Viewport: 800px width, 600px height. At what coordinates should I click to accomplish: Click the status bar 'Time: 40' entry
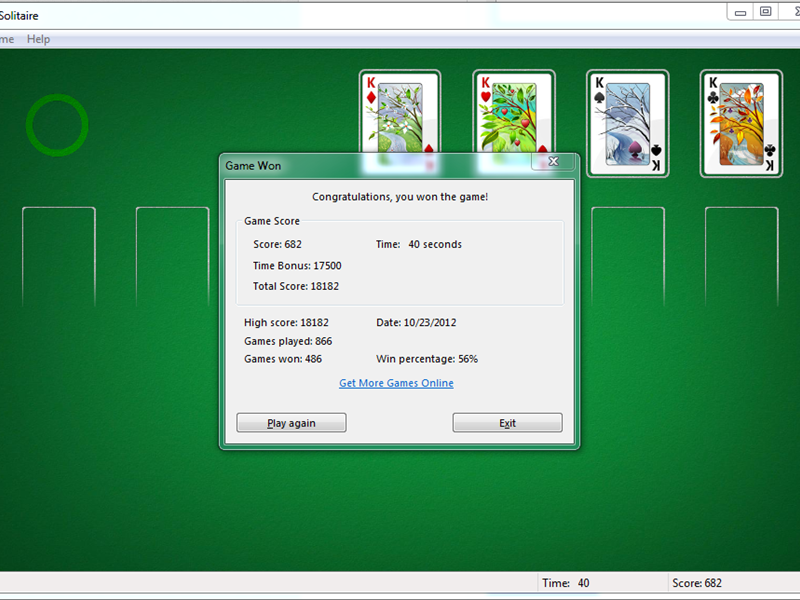coord(566,583)
